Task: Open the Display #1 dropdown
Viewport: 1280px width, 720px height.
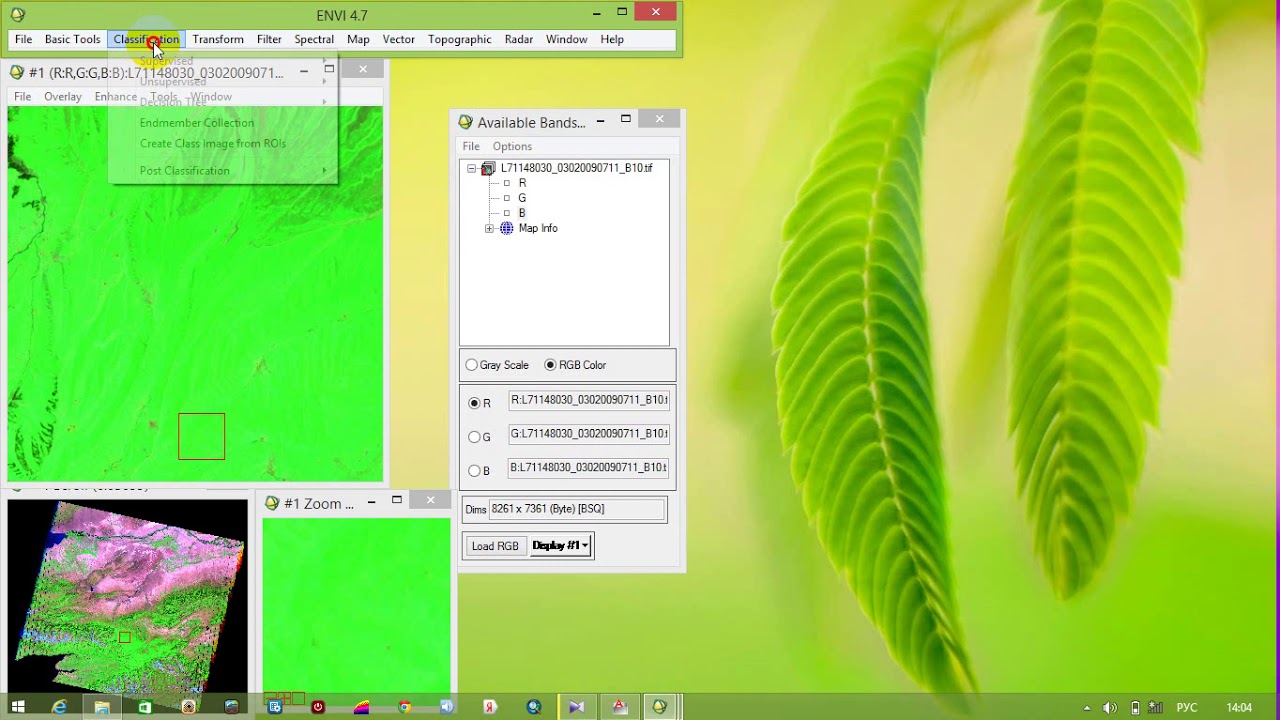Action: tap(560, 546)
